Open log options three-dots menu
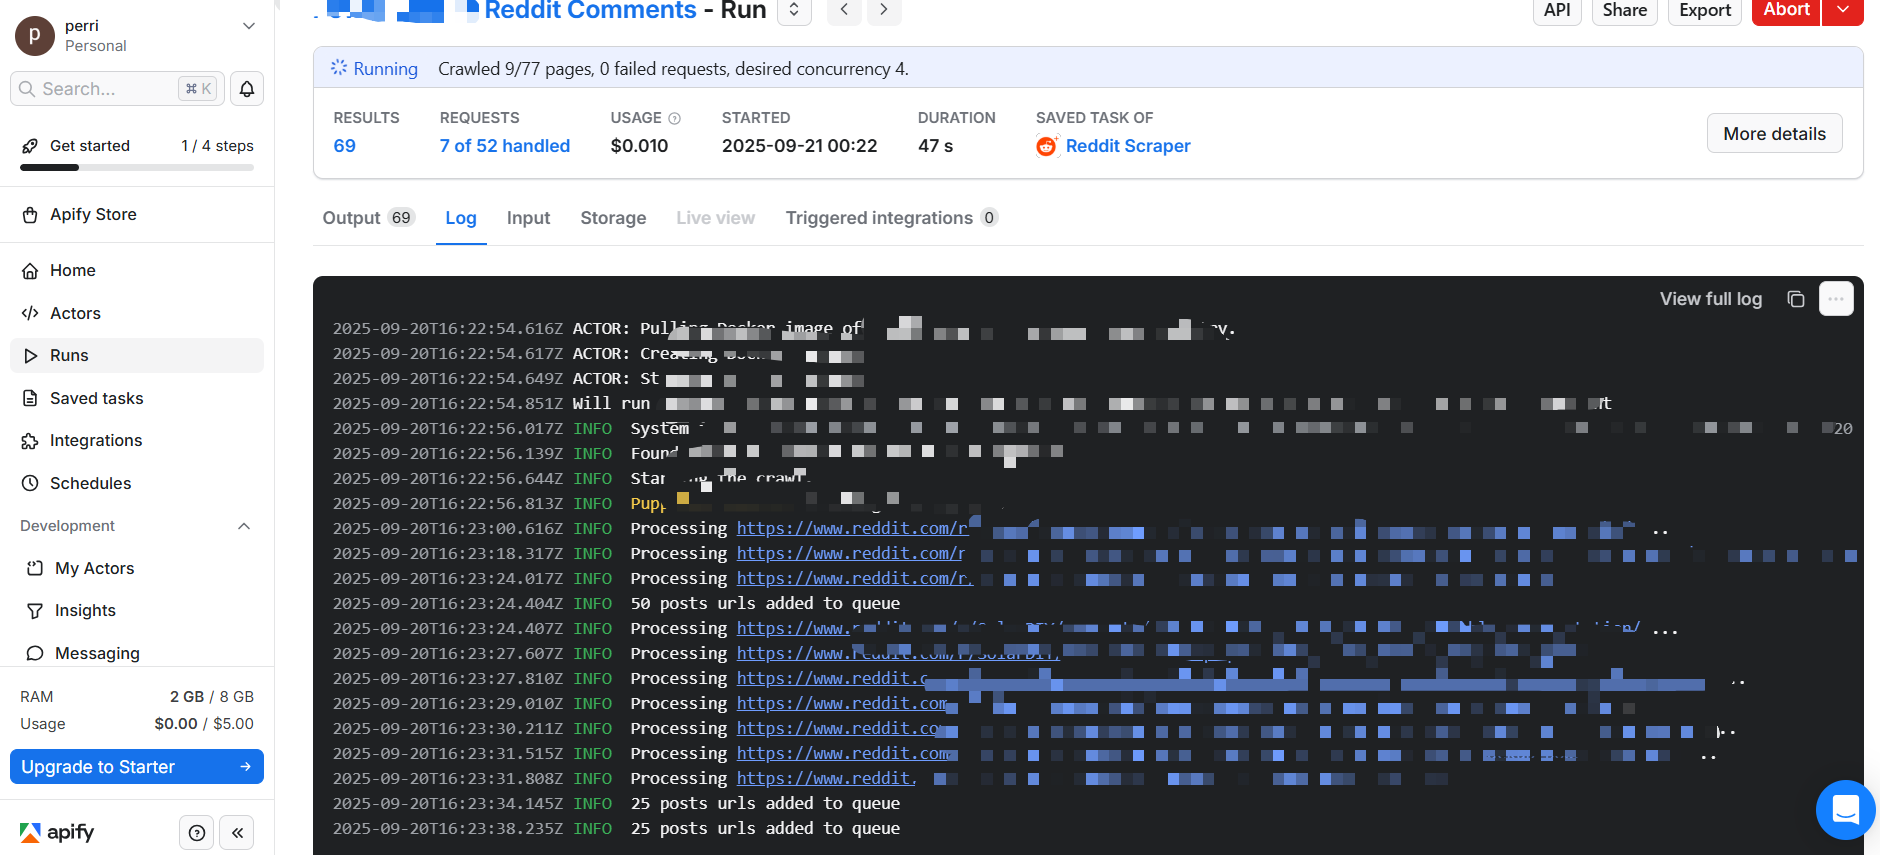Image resolution: width=1880 pixels, height=855 pixels. pos(1836,299)
